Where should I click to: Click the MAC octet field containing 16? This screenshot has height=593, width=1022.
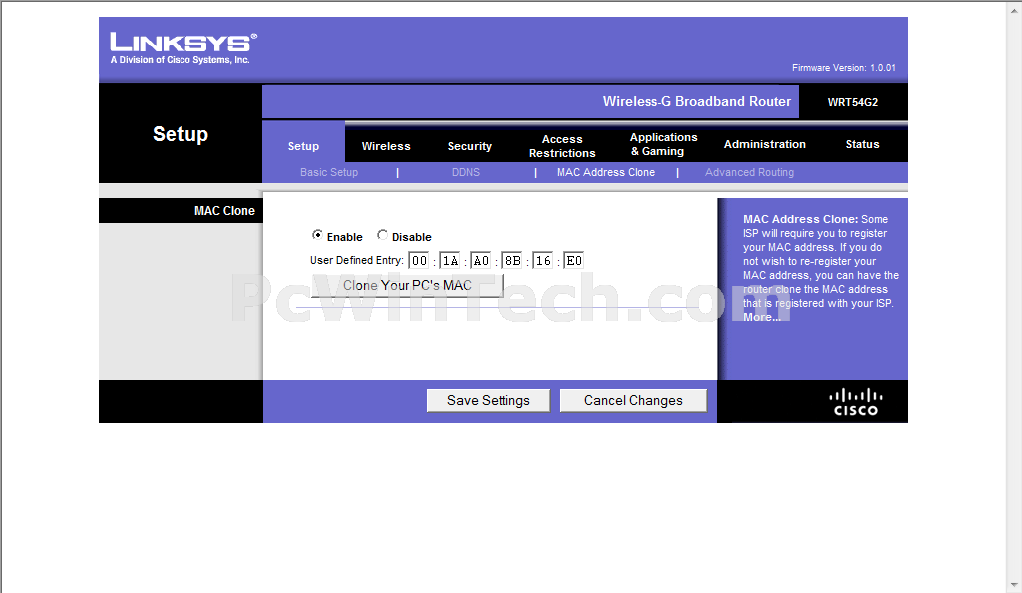point(543,261)
